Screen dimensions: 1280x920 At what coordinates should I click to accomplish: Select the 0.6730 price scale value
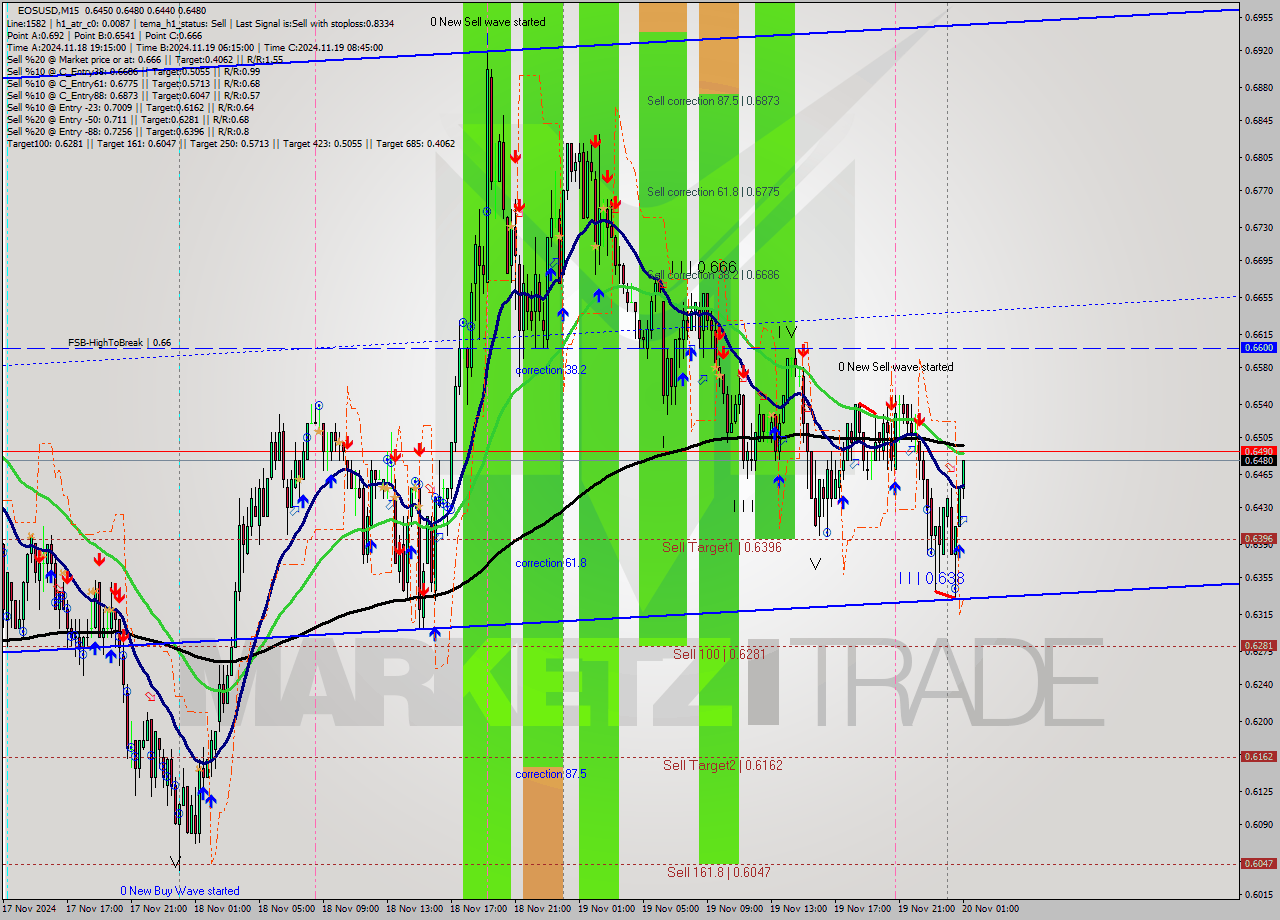tap(1258, 228)
